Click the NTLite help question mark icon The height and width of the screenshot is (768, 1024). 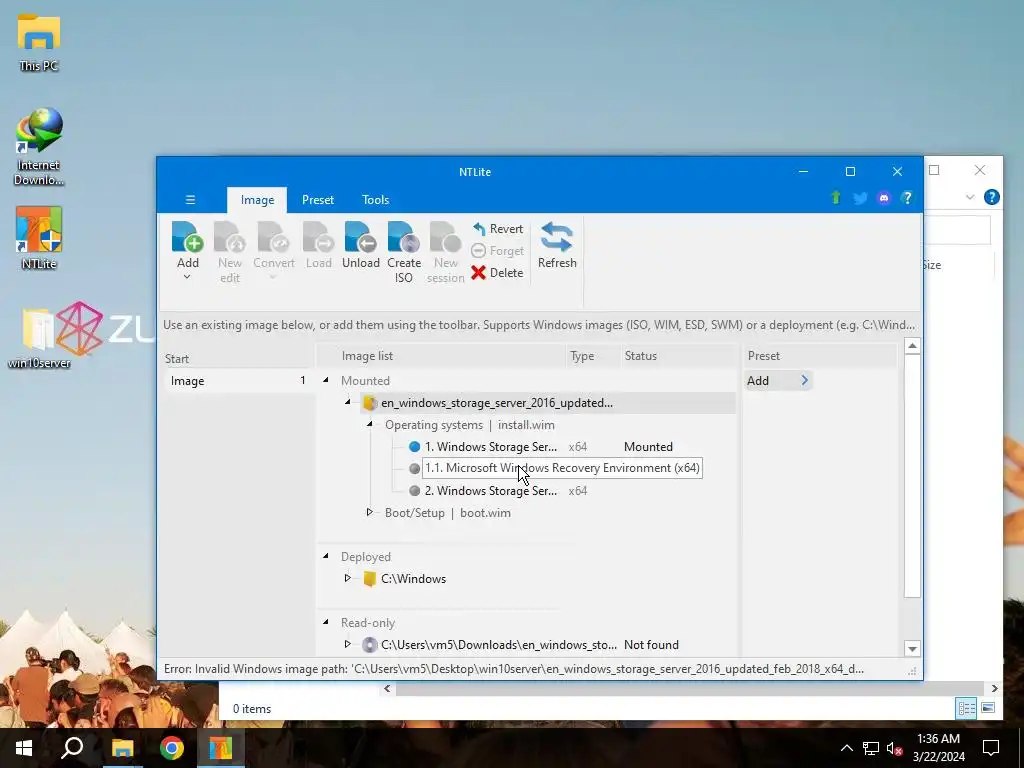tap(907, 198)
